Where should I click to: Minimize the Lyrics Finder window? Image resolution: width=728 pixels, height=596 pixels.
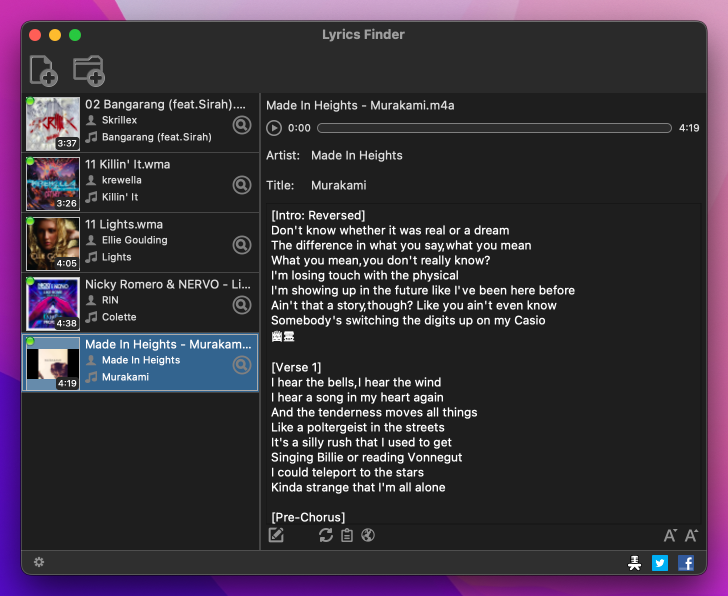click(x=55, y=35)
